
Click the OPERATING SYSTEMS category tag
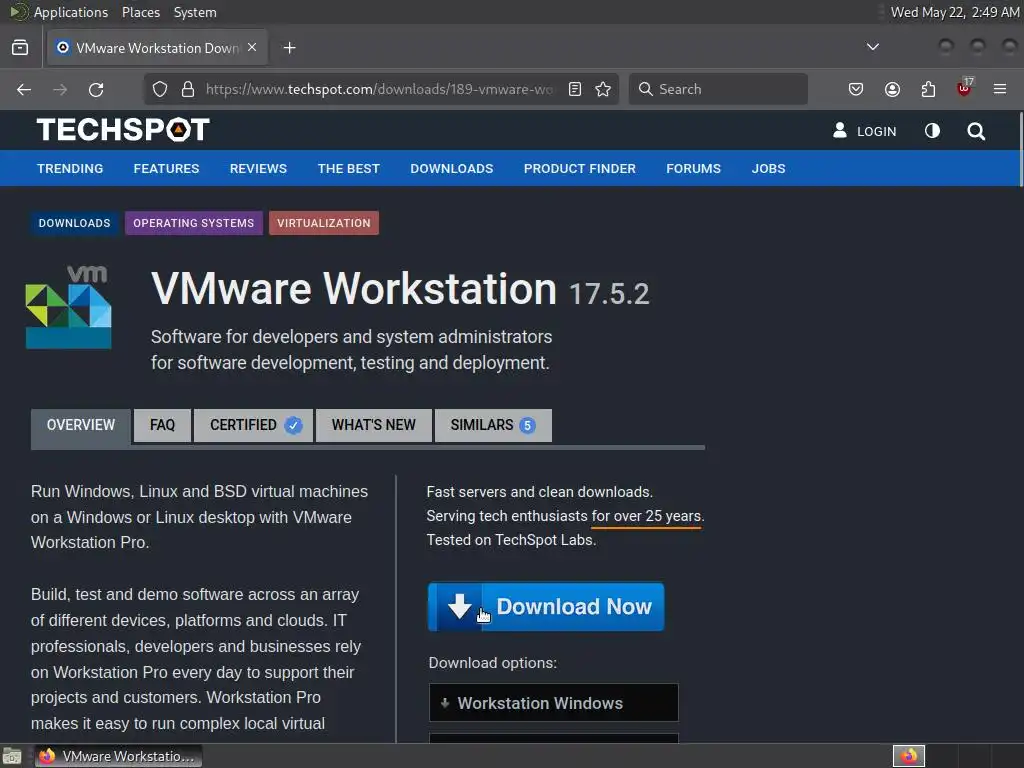point(194,223)
